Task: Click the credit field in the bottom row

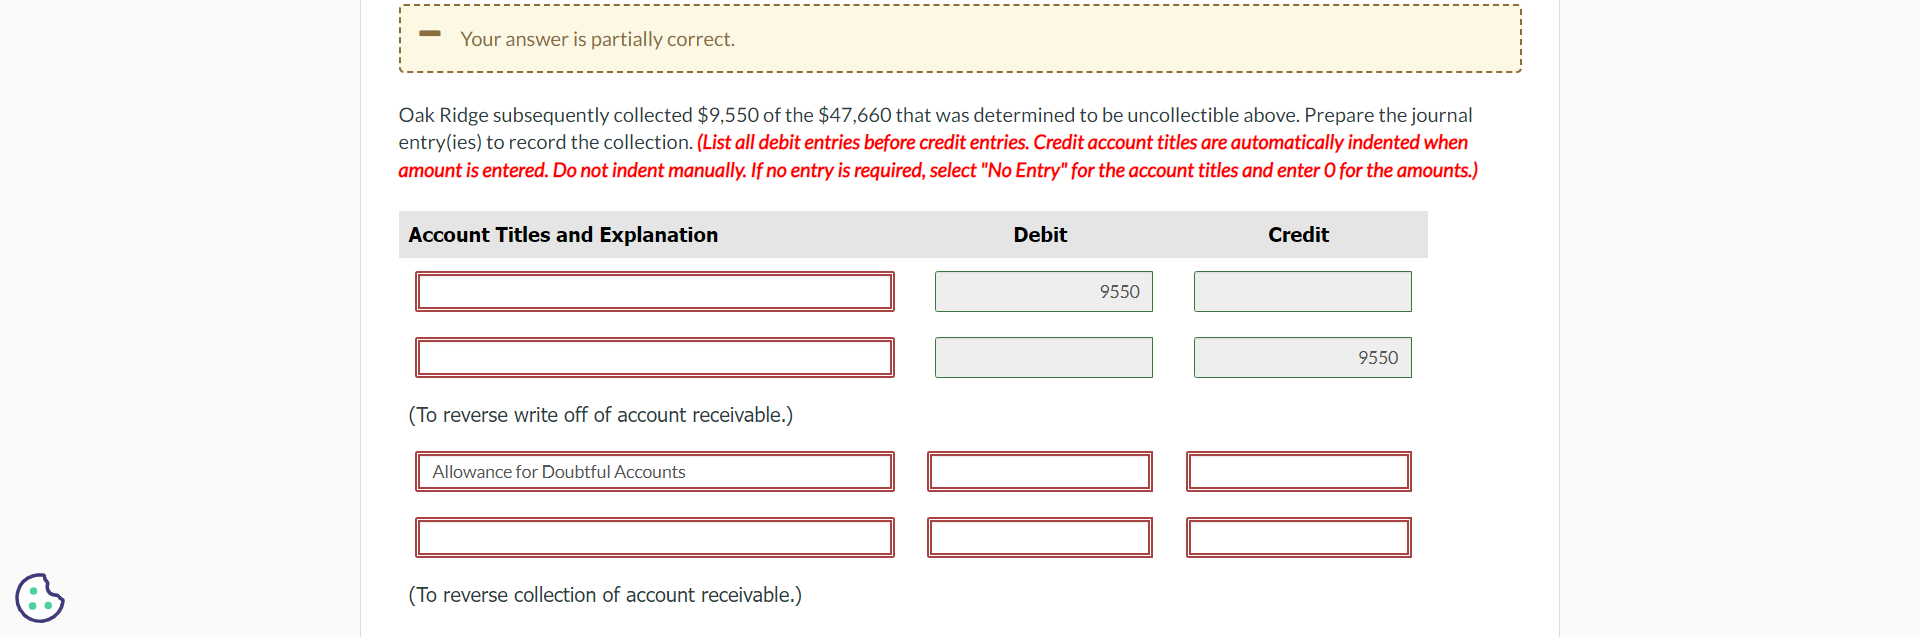Action: (1298, 537)
